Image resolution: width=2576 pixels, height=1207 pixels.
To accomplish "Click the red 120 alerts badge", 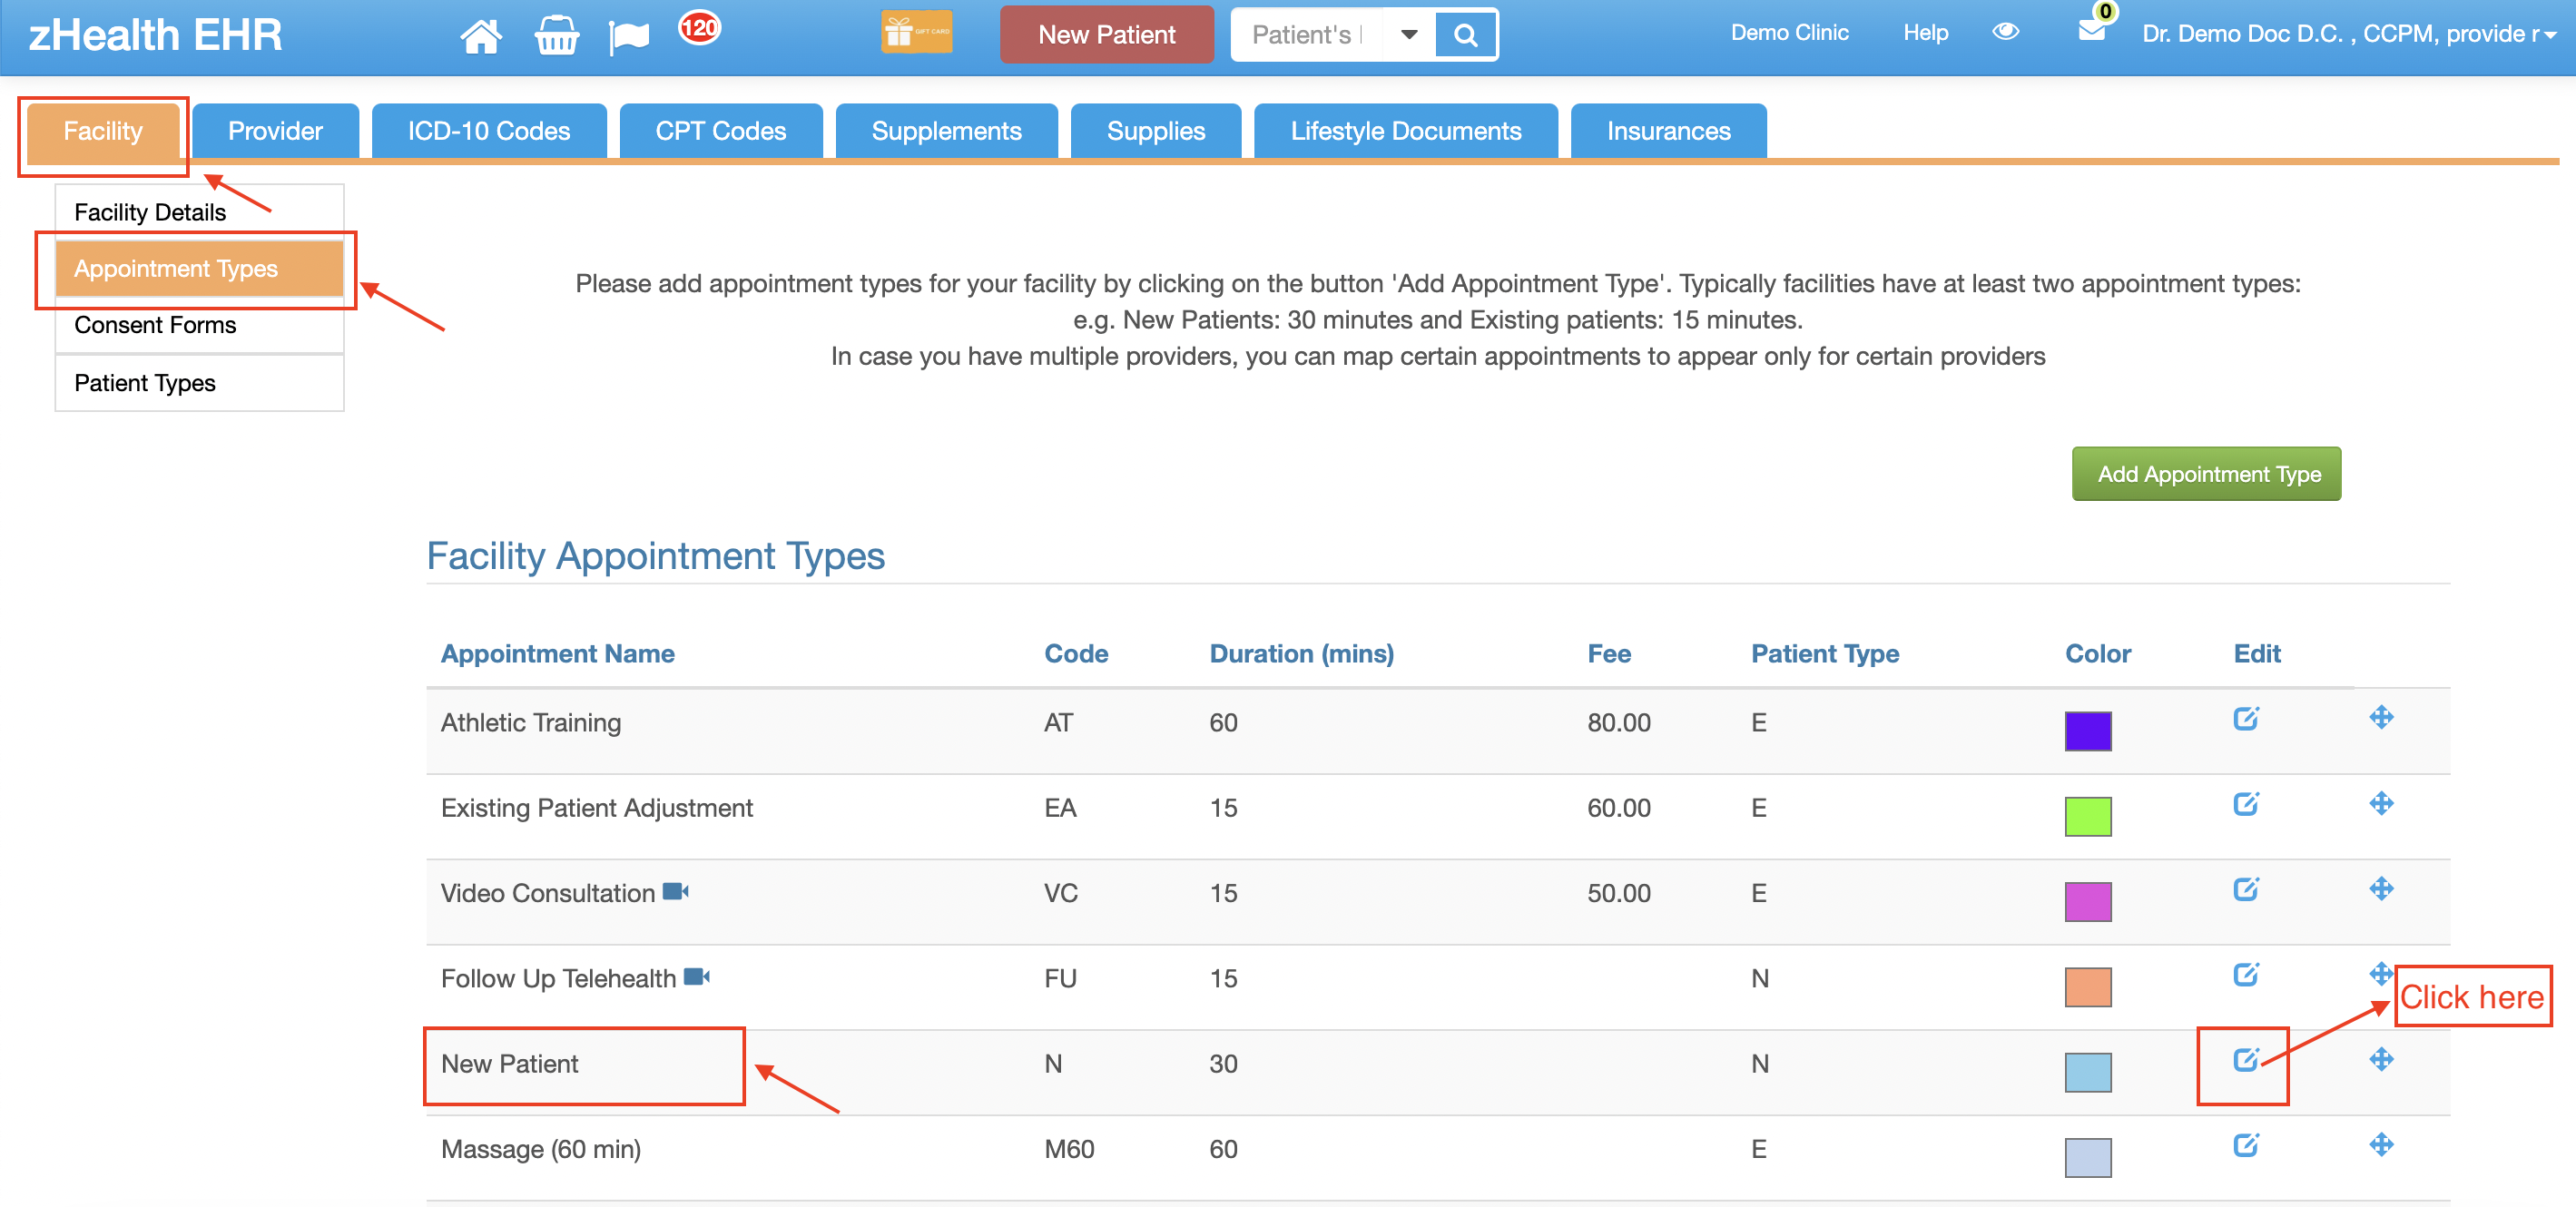I will 699,27.
